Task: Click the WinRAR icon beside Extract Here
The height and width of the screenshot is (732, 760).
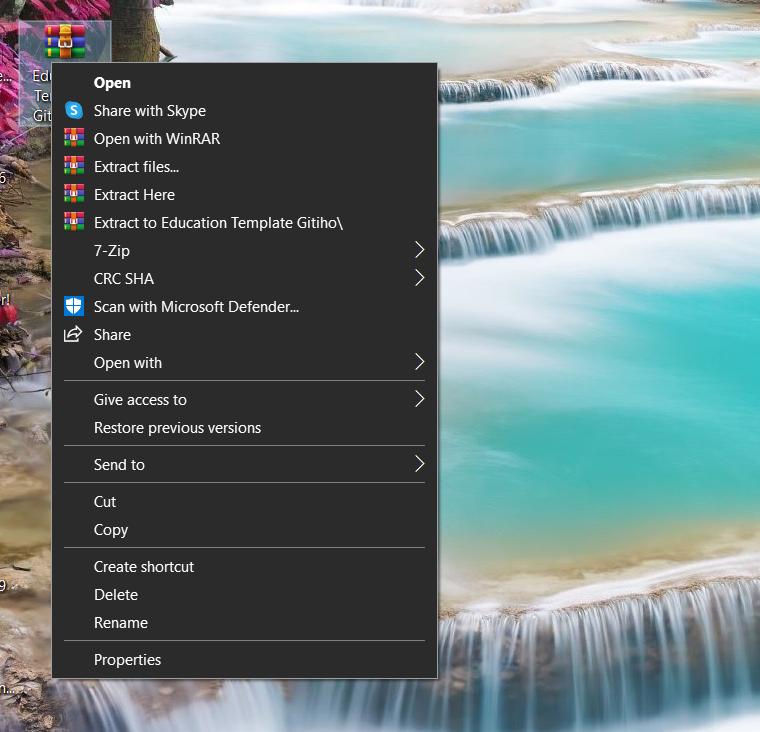Action: click(74, 194)
